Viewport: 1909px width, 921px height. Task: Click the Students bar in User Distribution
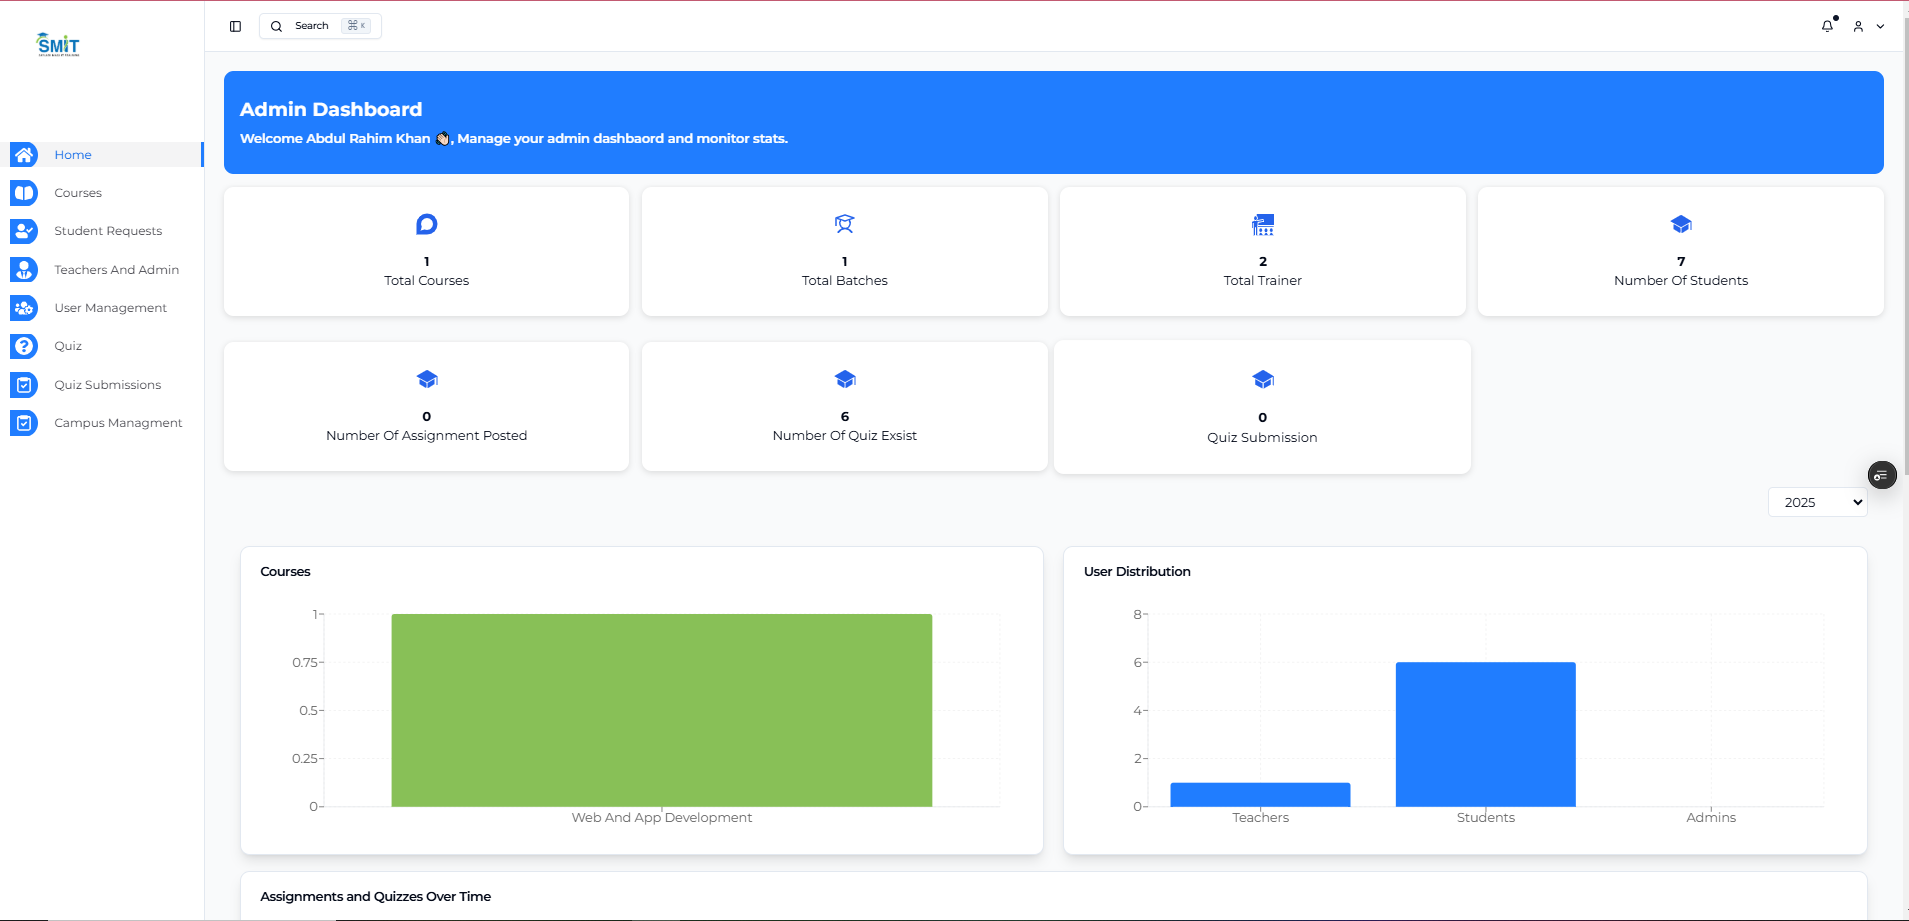click(1486, 734)
